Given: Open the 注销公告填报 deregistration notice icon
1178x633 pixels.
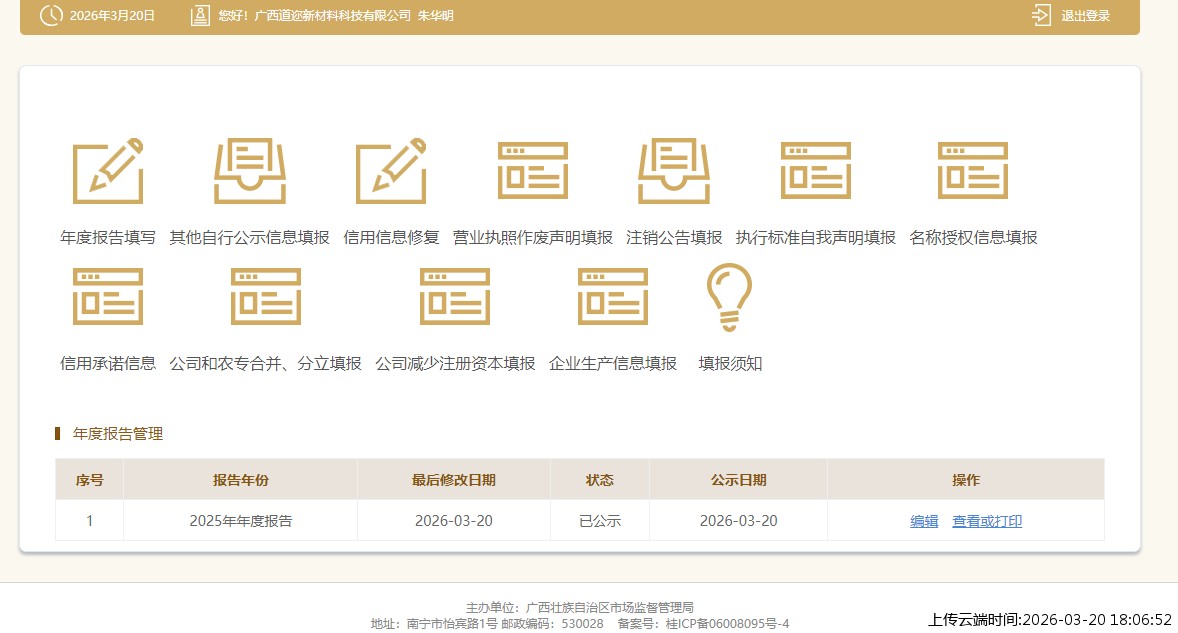Looking at the screenshot, I should pos(674,170).
